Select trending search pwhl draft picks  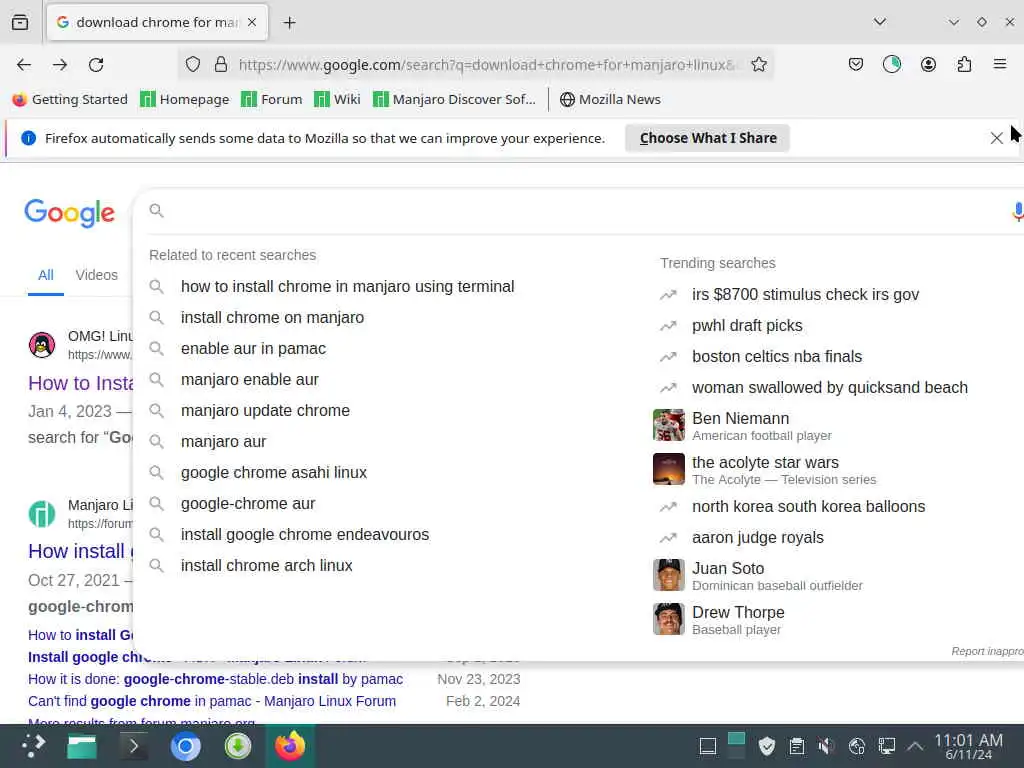(x=747, y=325)
